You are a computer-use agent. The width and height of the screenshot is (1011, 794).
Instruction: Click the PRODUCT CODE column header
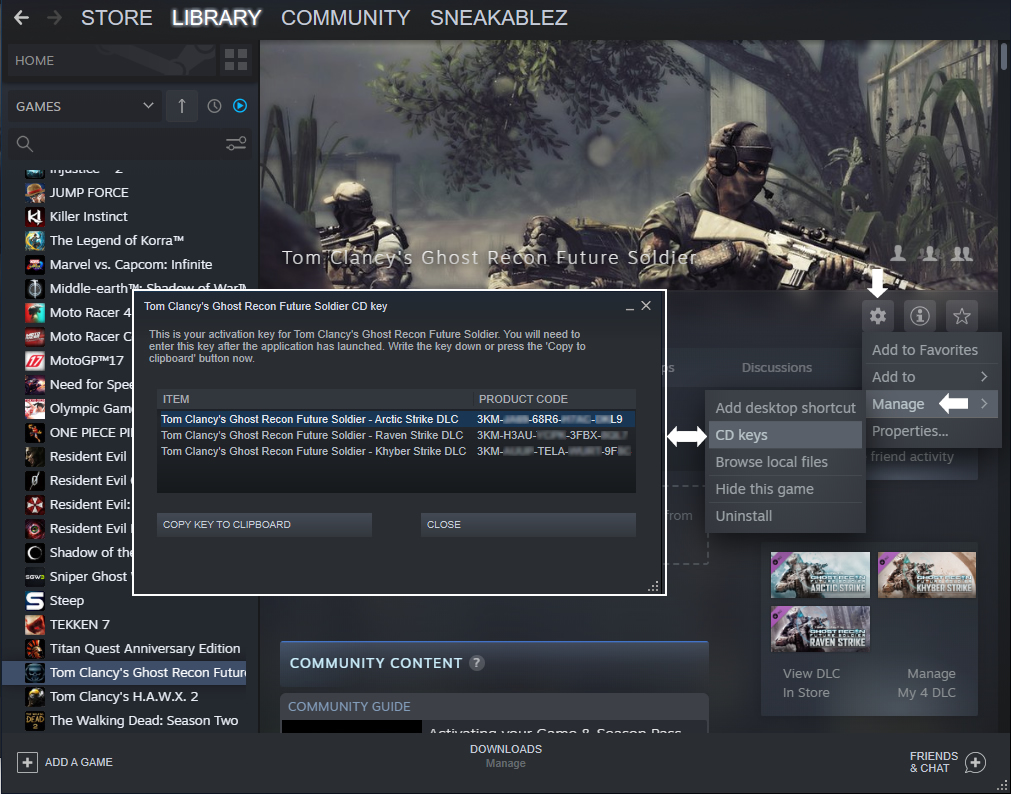[x=555, y=399]
